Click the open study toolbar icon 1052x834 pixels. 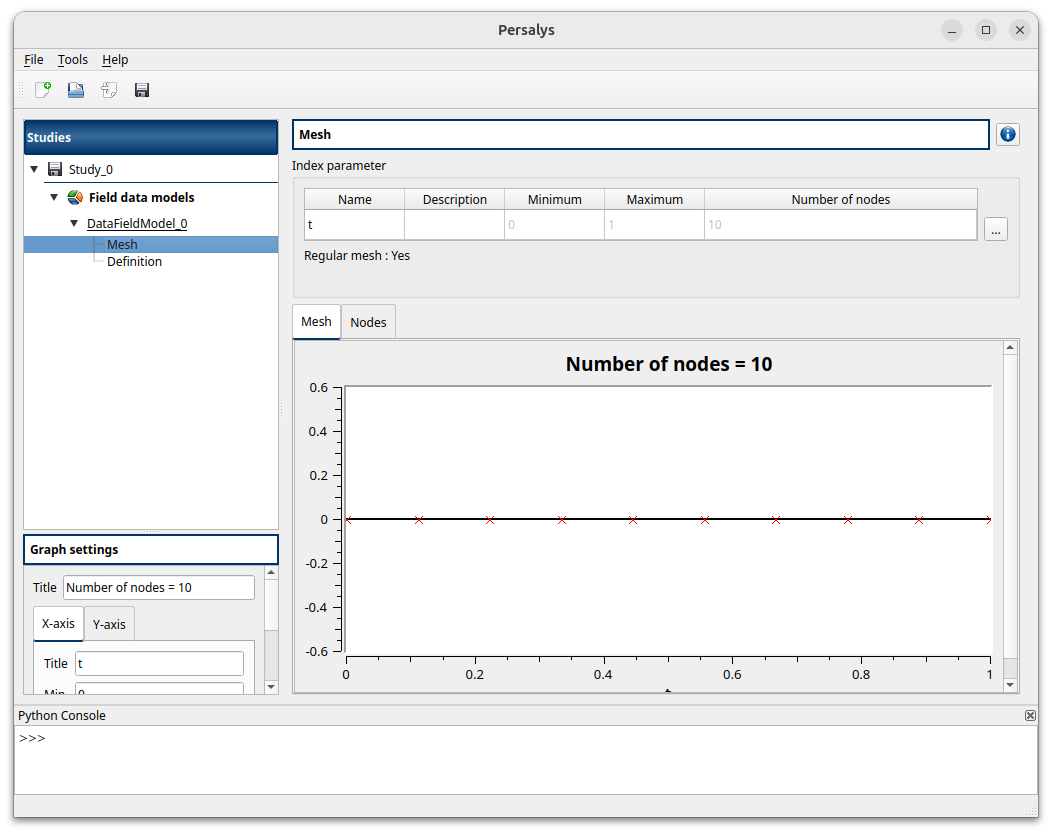(76, 90)
